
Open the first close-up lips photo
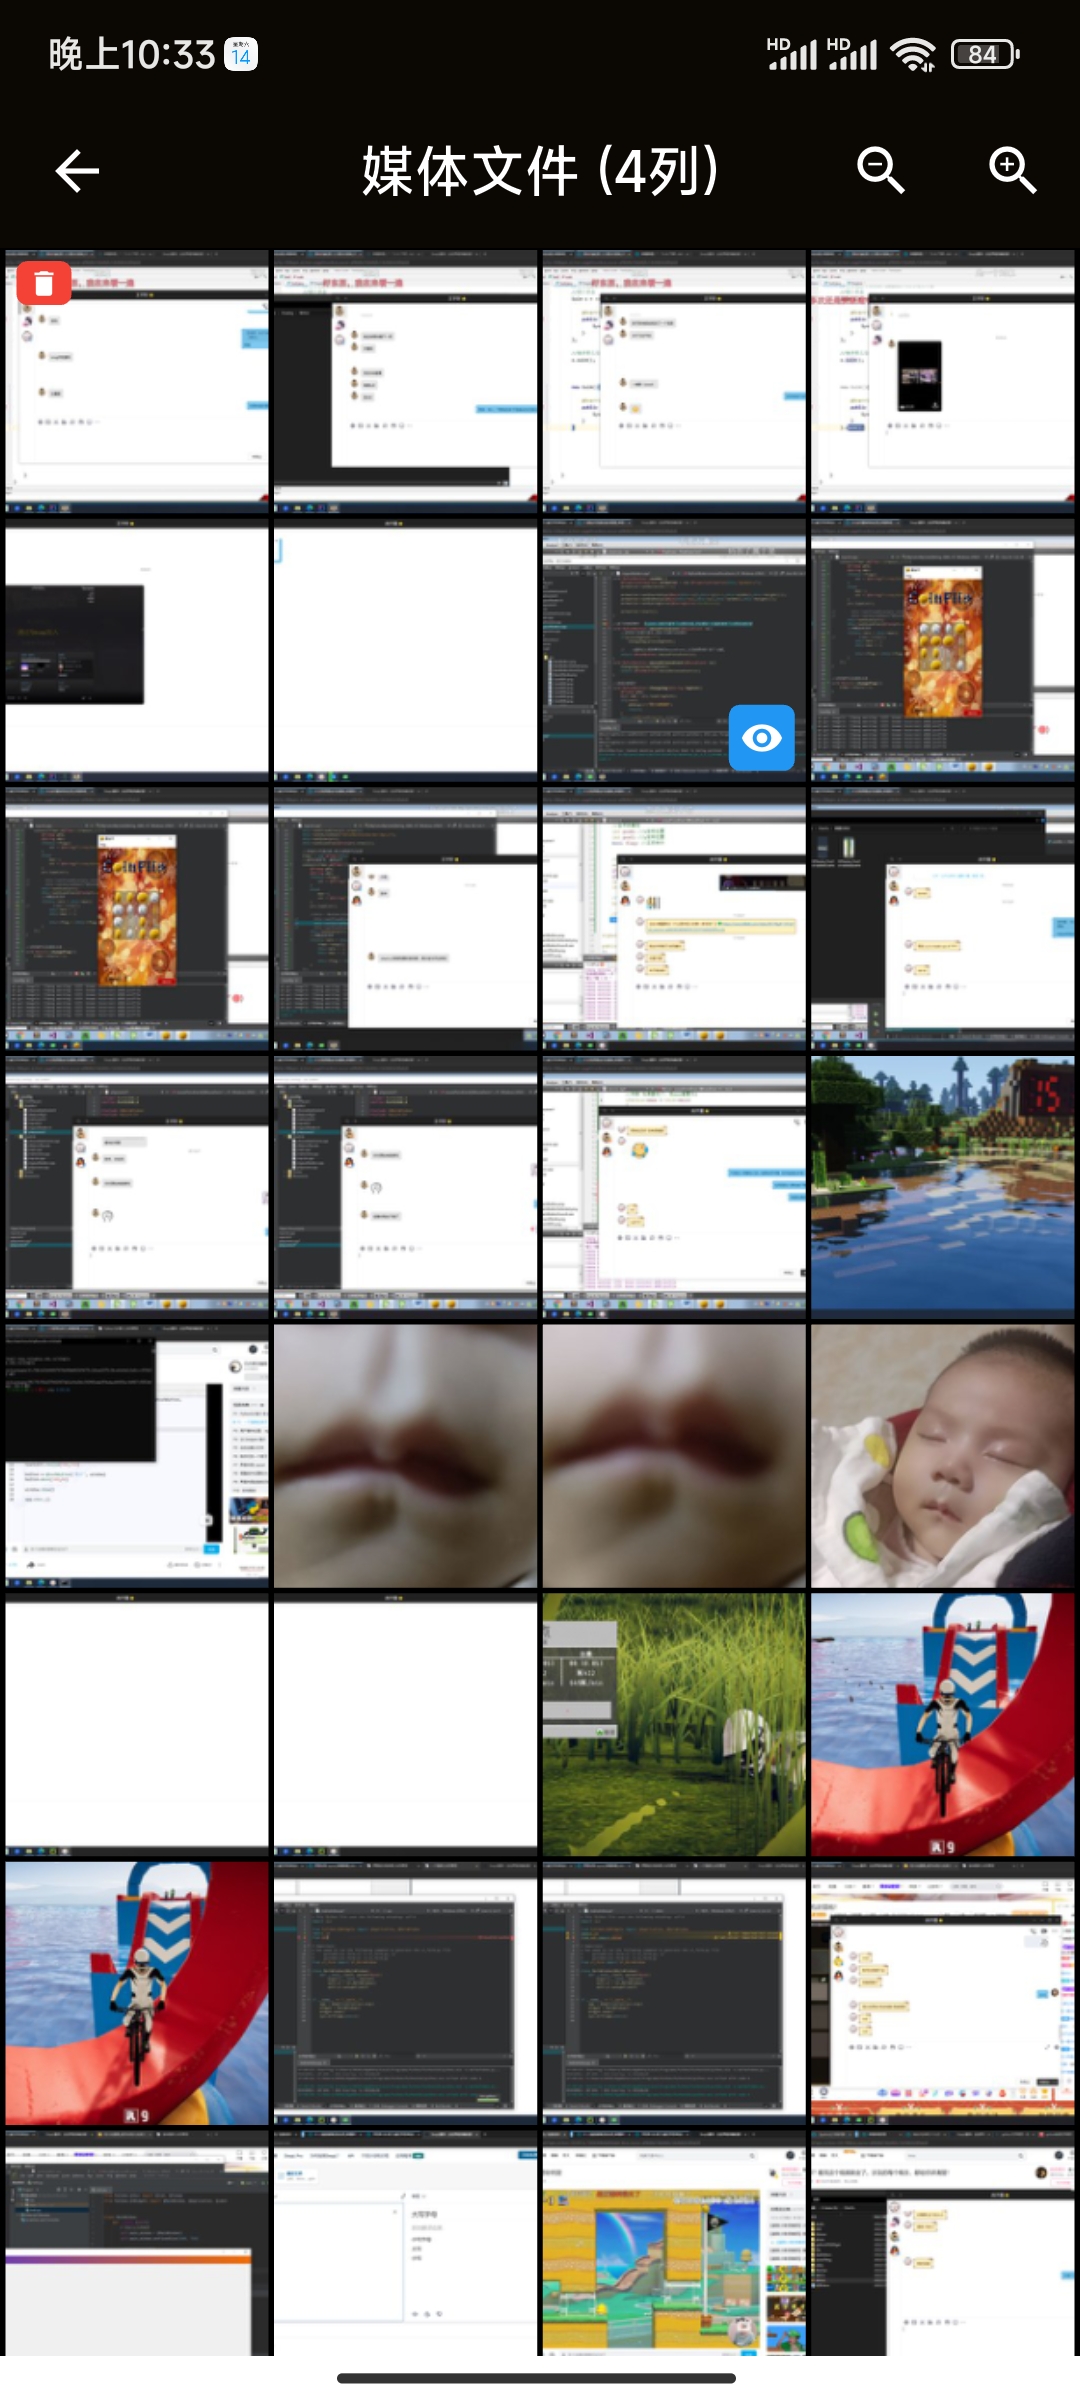tap(405, 1456)
